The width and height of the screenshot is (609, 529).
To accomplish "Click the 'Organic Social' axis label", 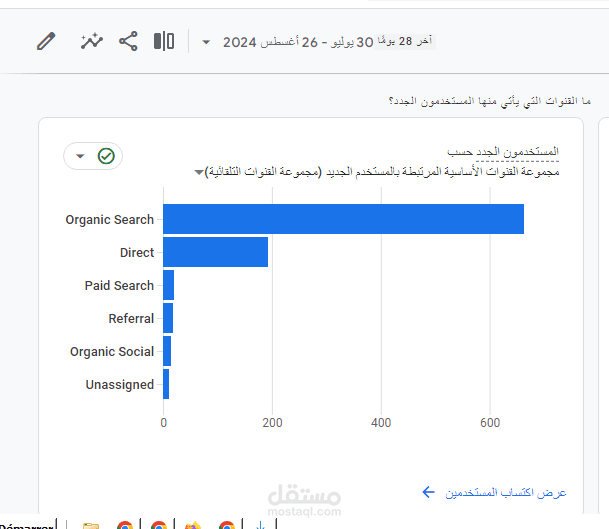I will coord(112,352).
